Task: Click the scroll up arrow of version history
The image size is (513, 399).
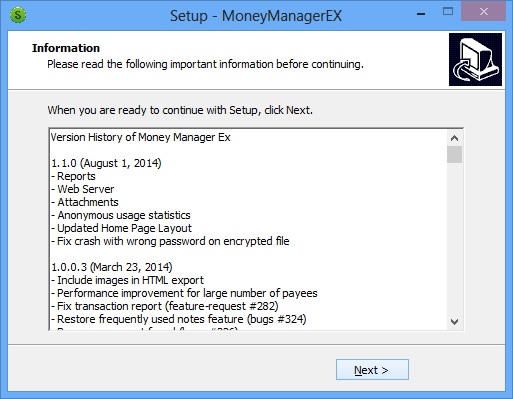Action: coord(454,138)
